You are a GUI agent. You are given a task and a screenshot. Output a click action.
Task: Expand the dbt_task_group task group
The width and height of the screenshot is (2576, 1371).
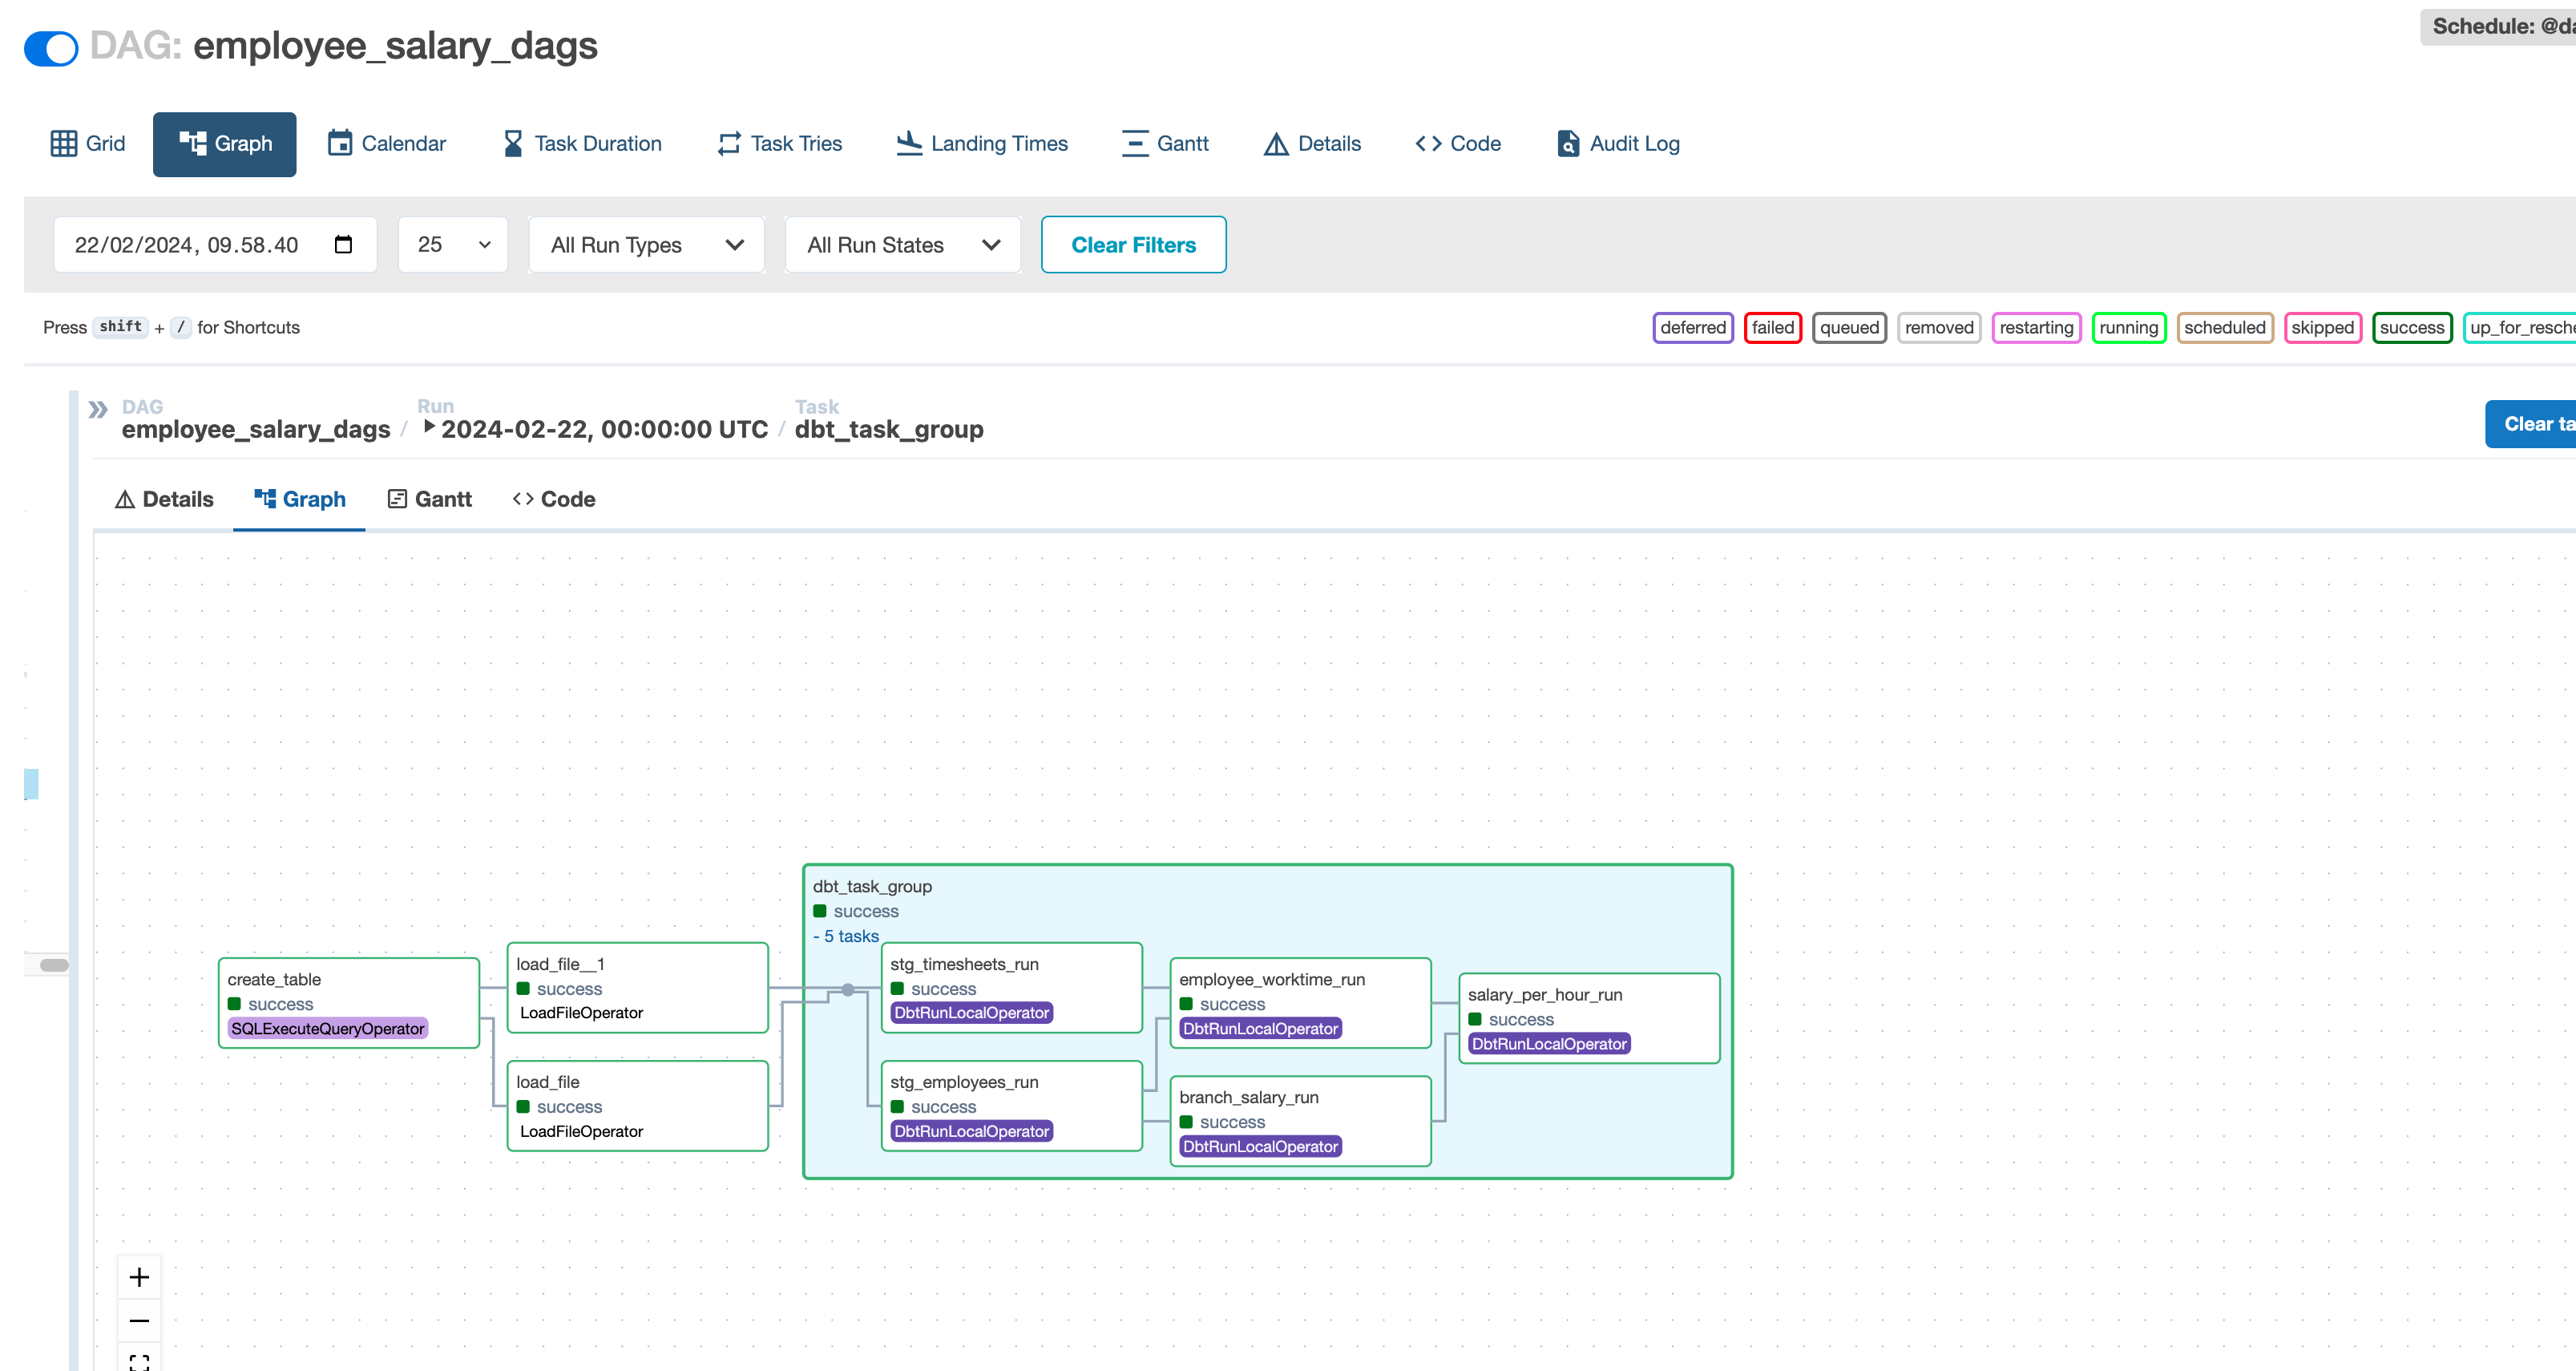click(849, 935)
